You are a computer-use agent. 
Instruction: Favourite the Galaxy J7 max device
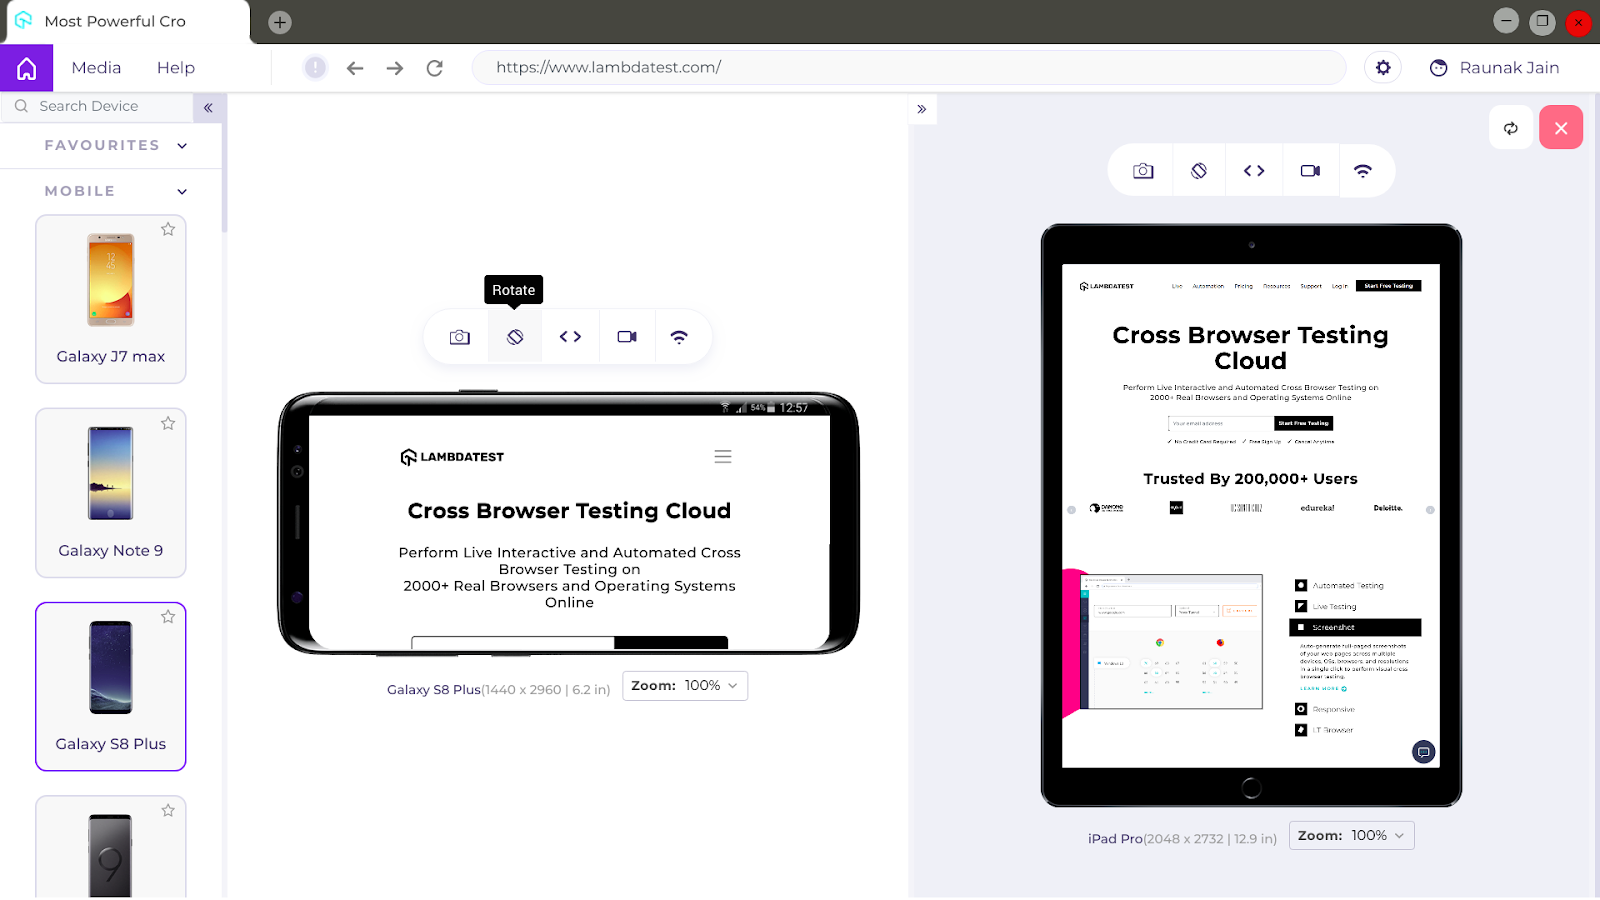(168, 229)
